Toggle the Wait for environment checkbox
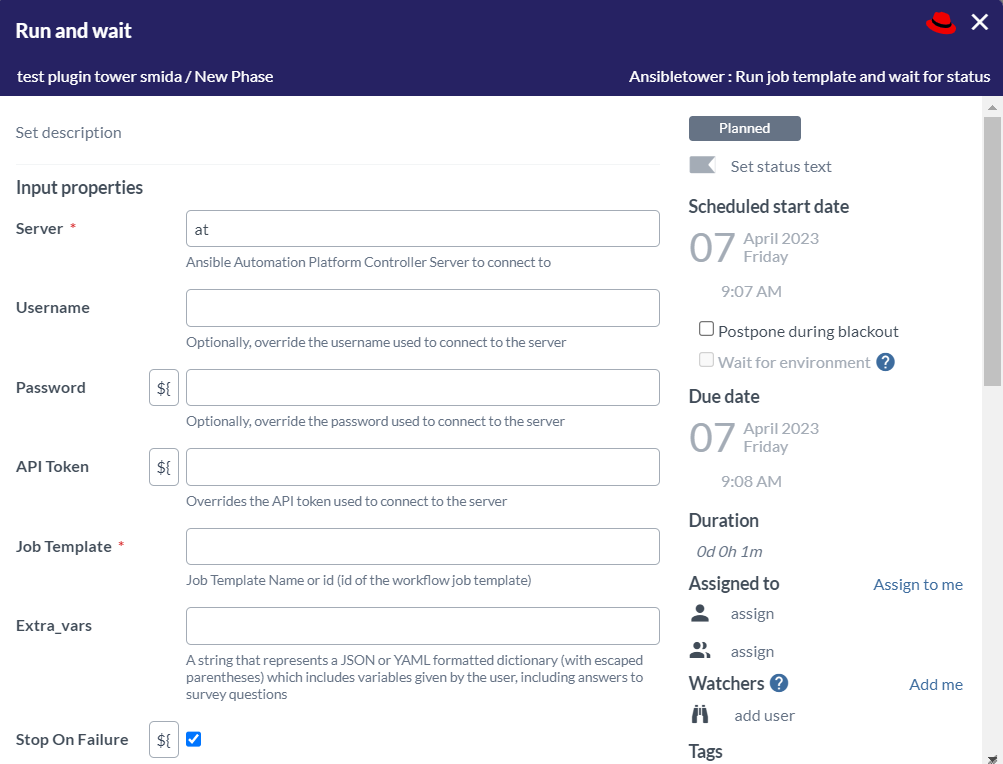Viewport: 1003px width, 764px height. [706, 360]
